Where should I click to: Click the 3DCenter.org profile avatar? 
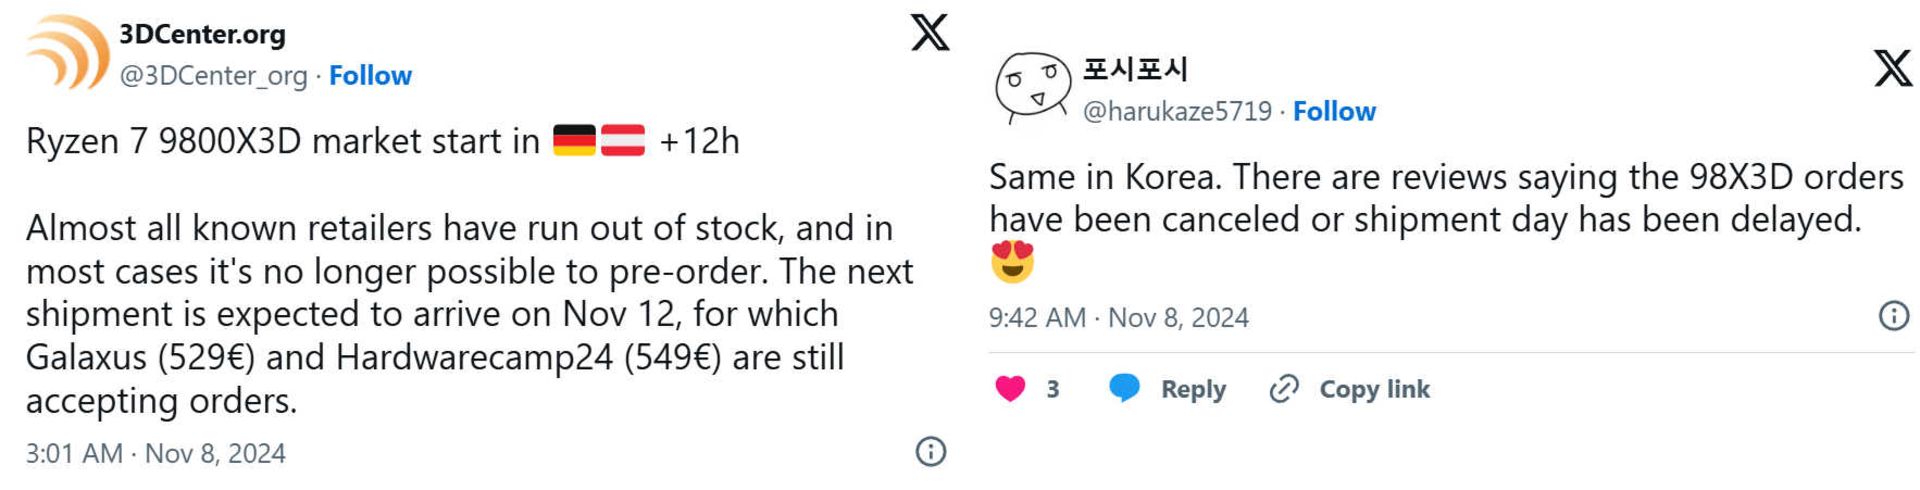pos(68,53)
